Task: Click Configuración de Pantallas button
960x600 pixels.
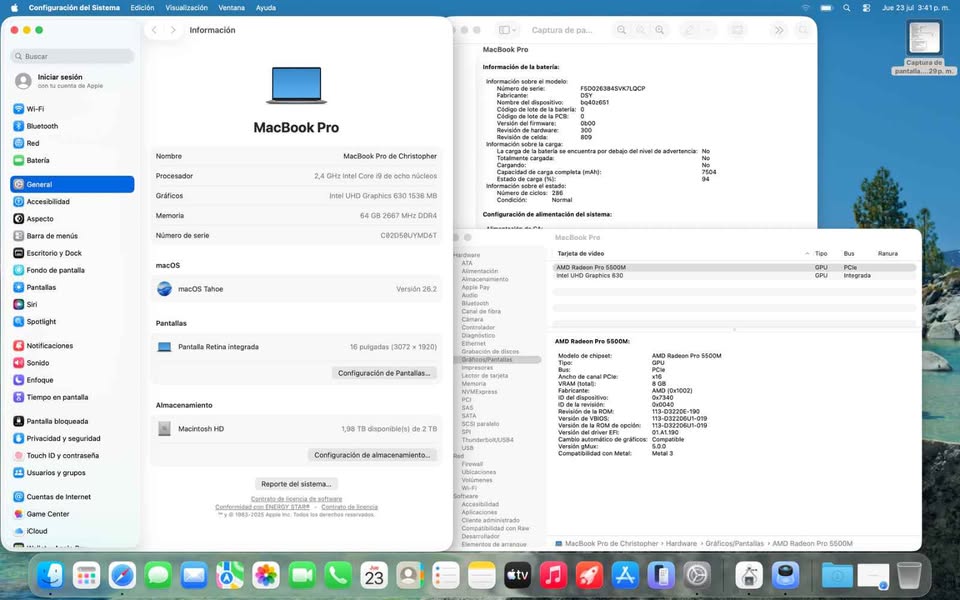Action: click(384, 373)
